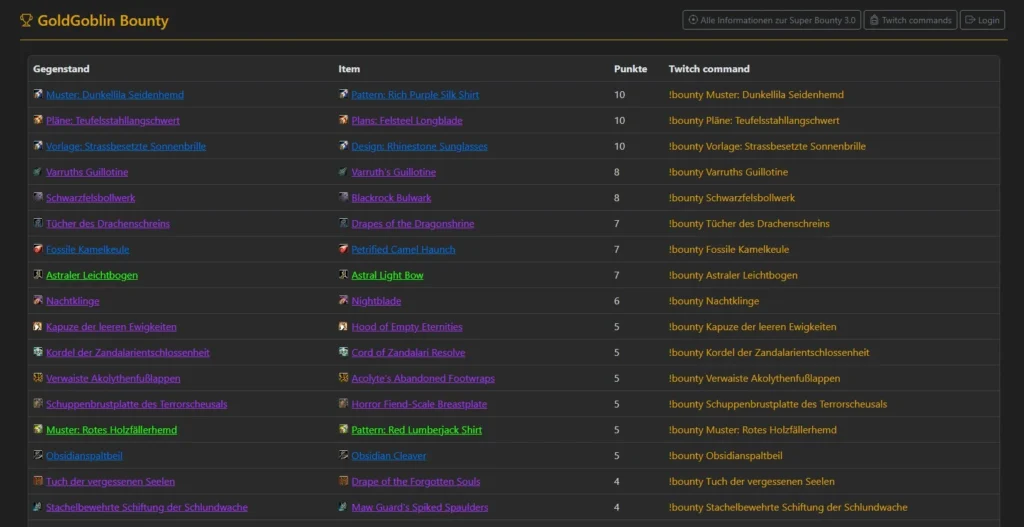1024x527 pixels.
Task: Click the 6 points value for Nachtklinge
Action: point(617,301)
